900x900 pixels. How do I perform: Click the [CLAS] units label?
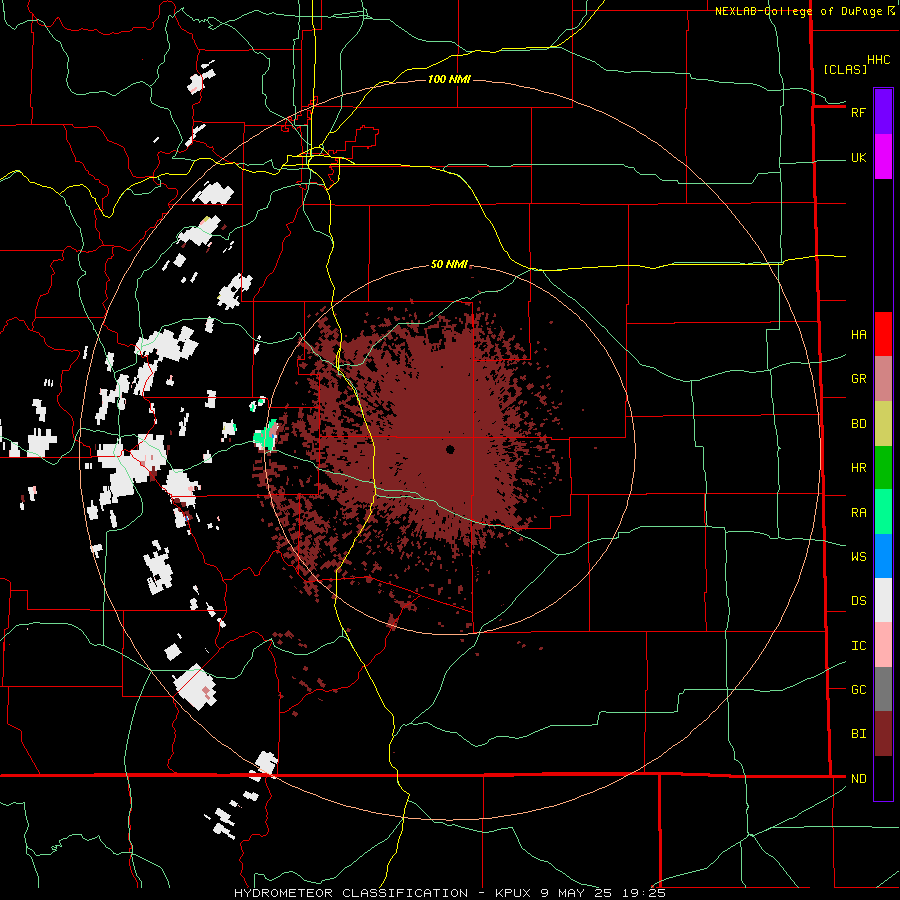pyautogui.click(x=845, y=69)
